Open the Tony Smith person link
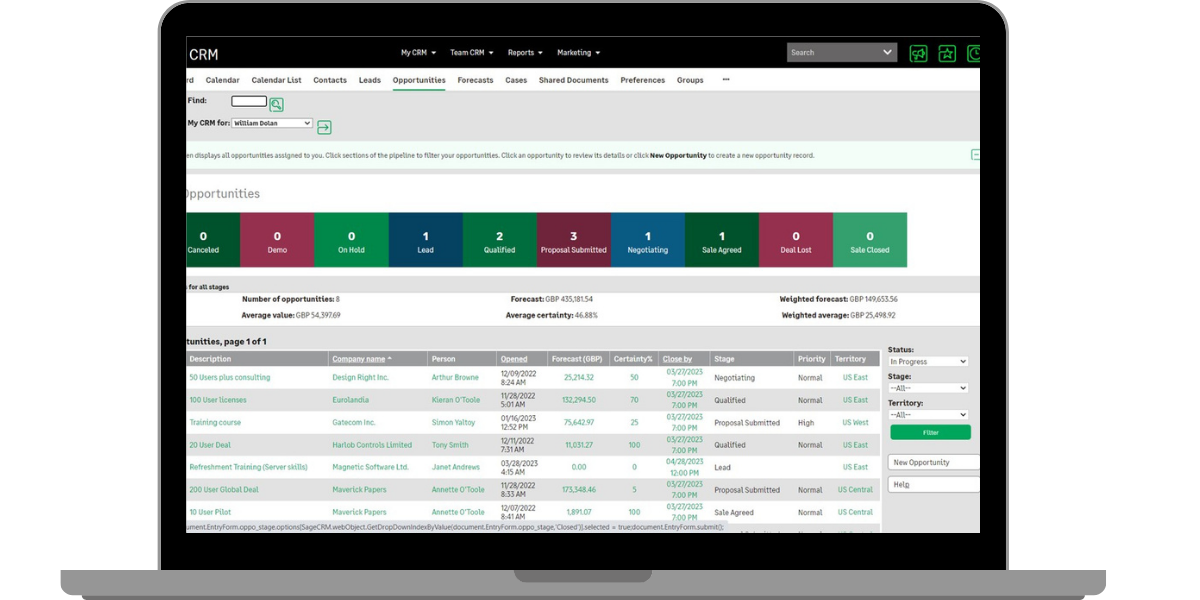 (450, 445)
